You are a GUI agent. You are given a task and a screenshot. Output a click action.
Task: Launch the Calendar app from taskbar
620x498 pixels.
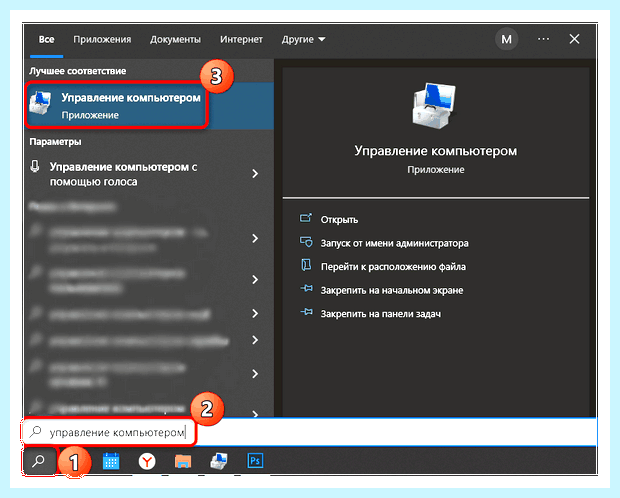[x=111, y=461]
